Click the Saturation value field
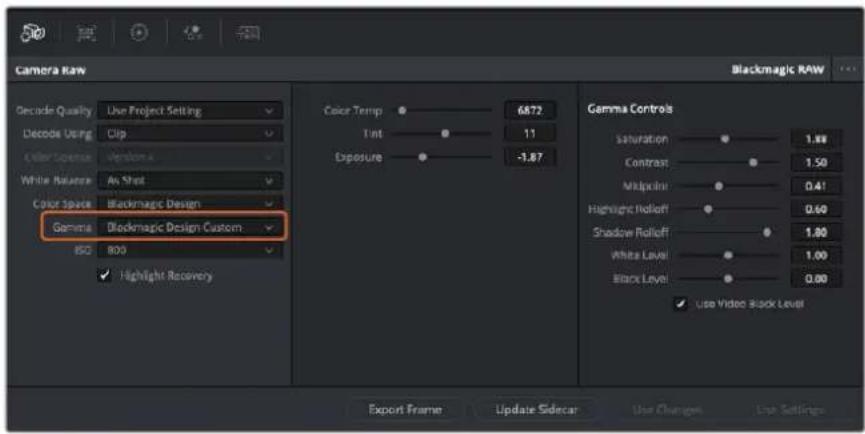865x434 pixels. coord(816,140)
